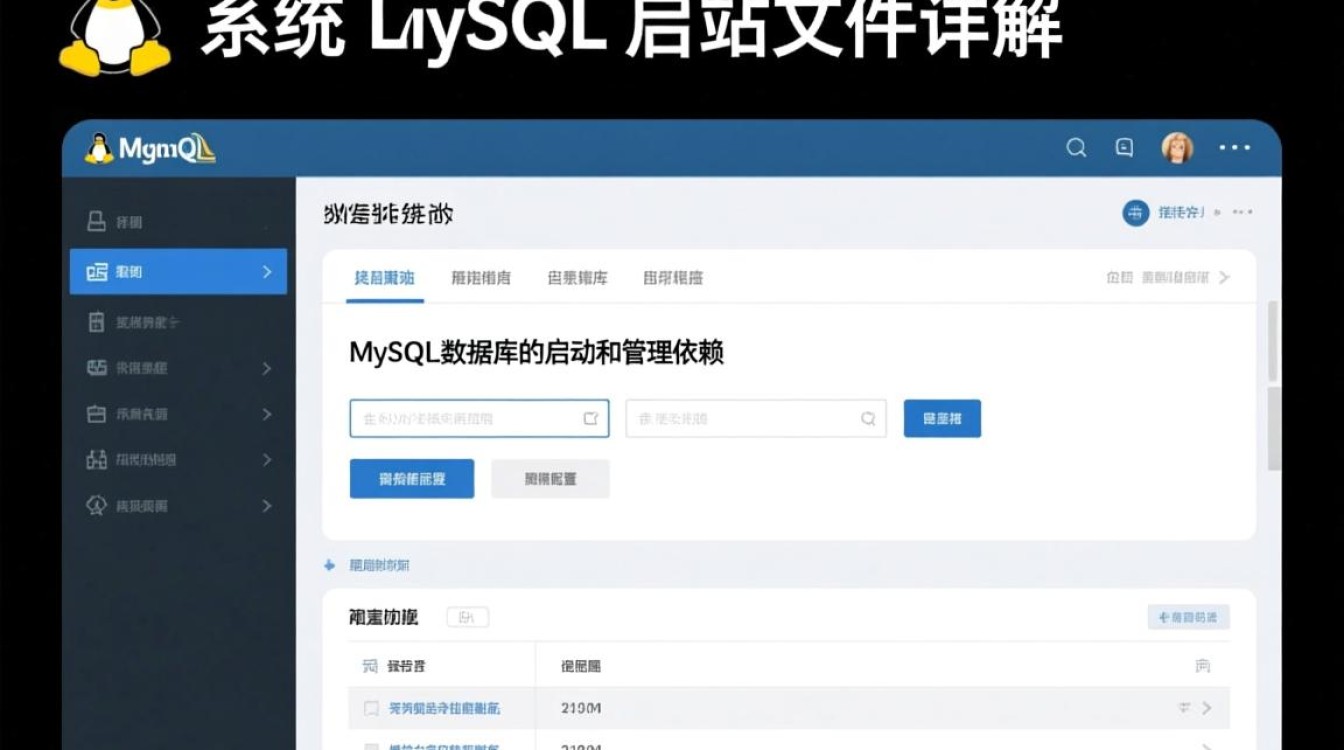Click the blue search button beside the input fields
The height and width of the screenshot is (750, 1344).
(x=941, y=418)
